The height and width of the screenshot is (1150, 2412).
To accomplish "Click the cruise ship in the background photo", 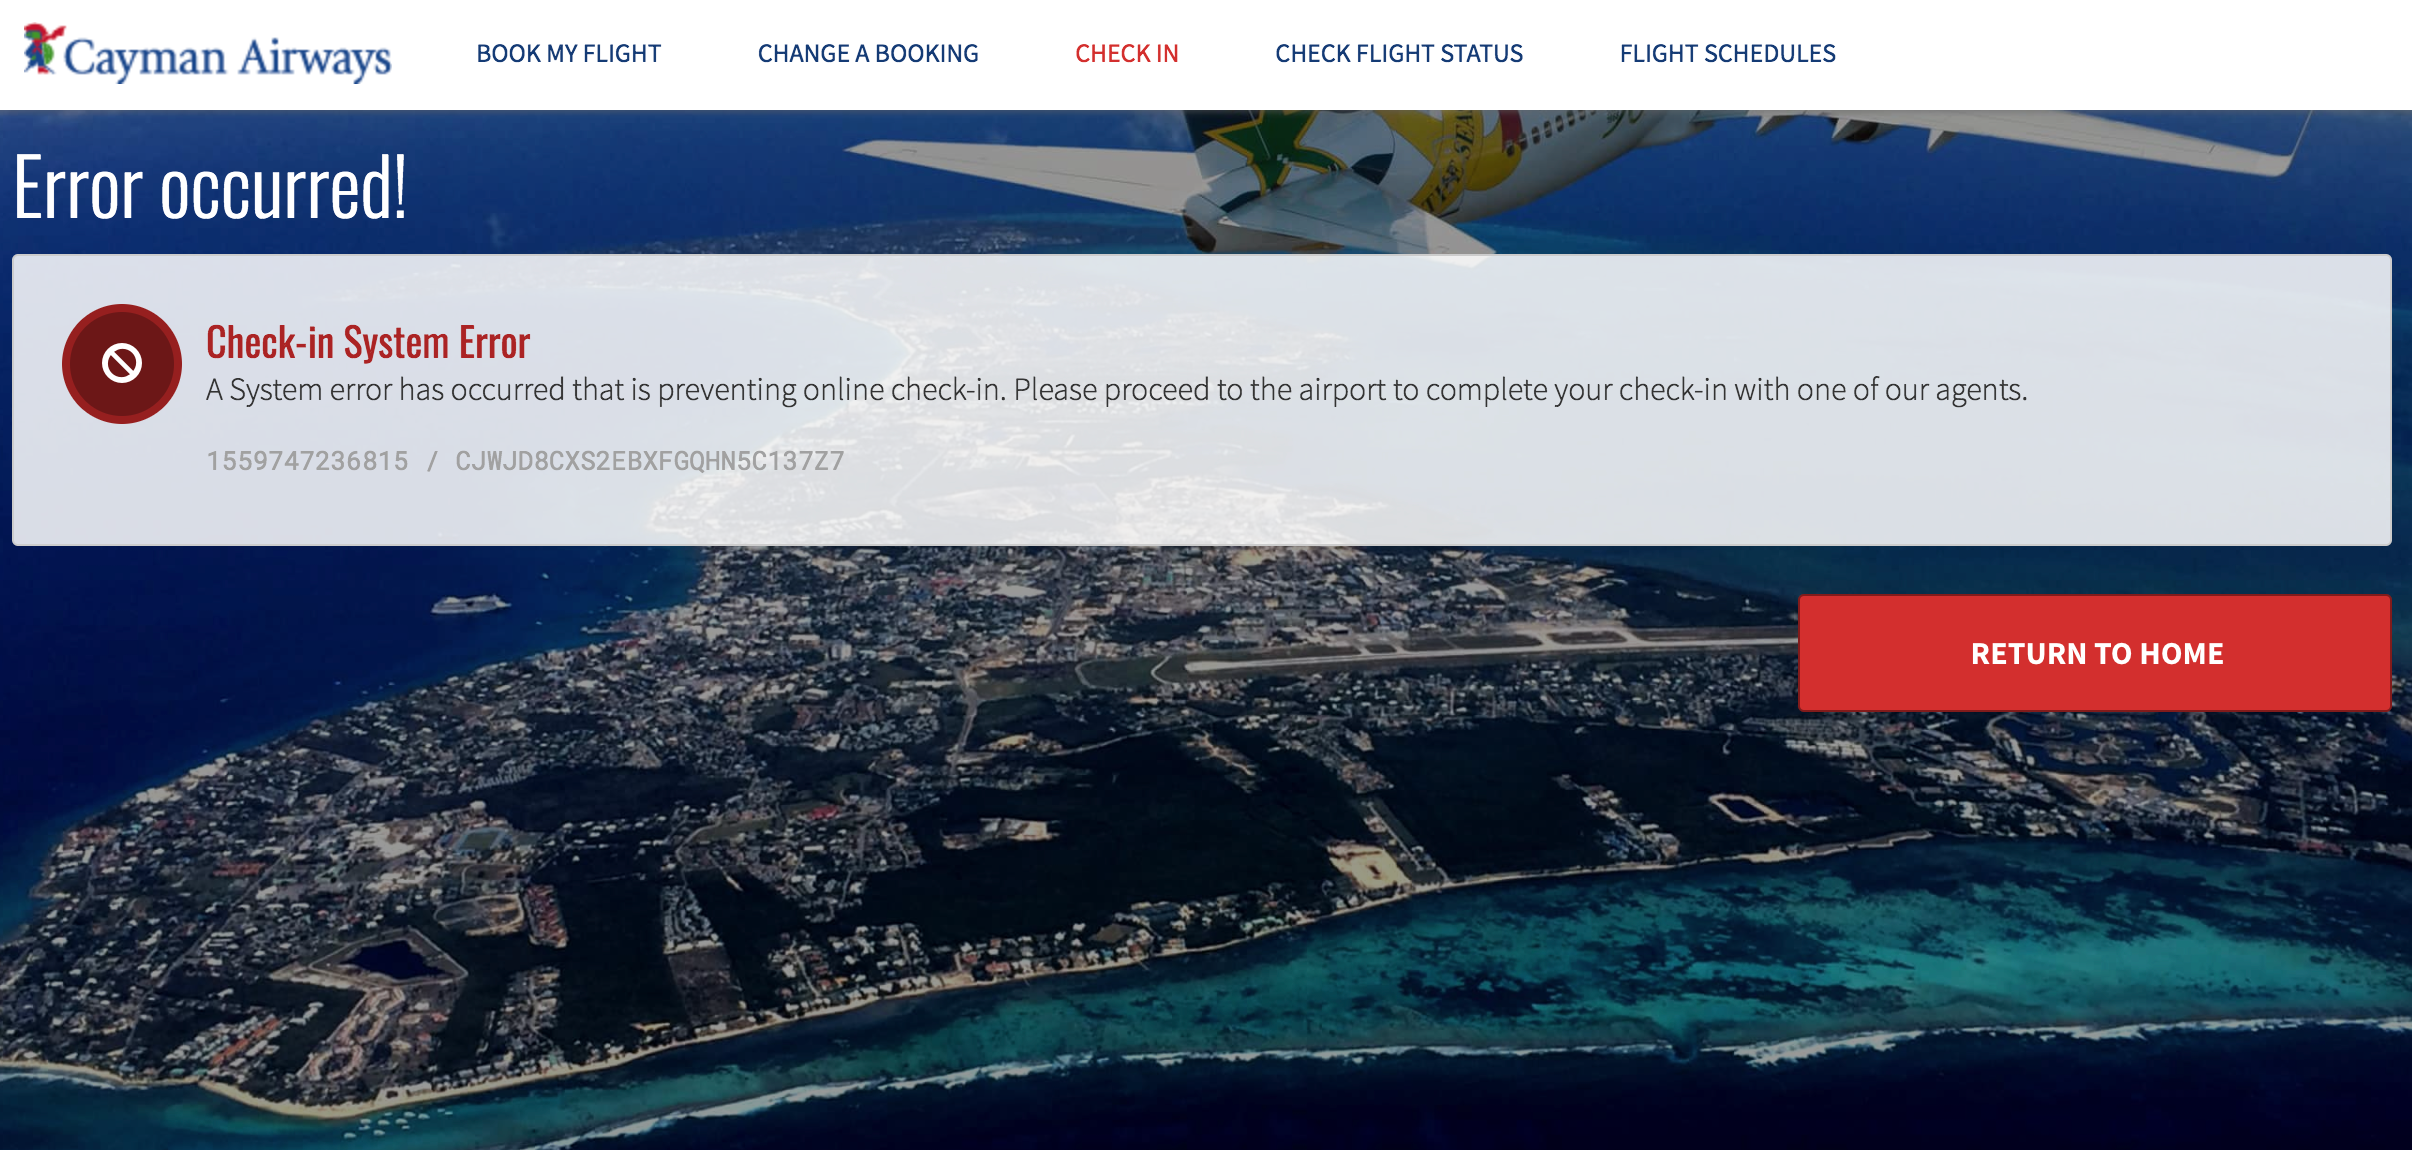I will [469, 604].
